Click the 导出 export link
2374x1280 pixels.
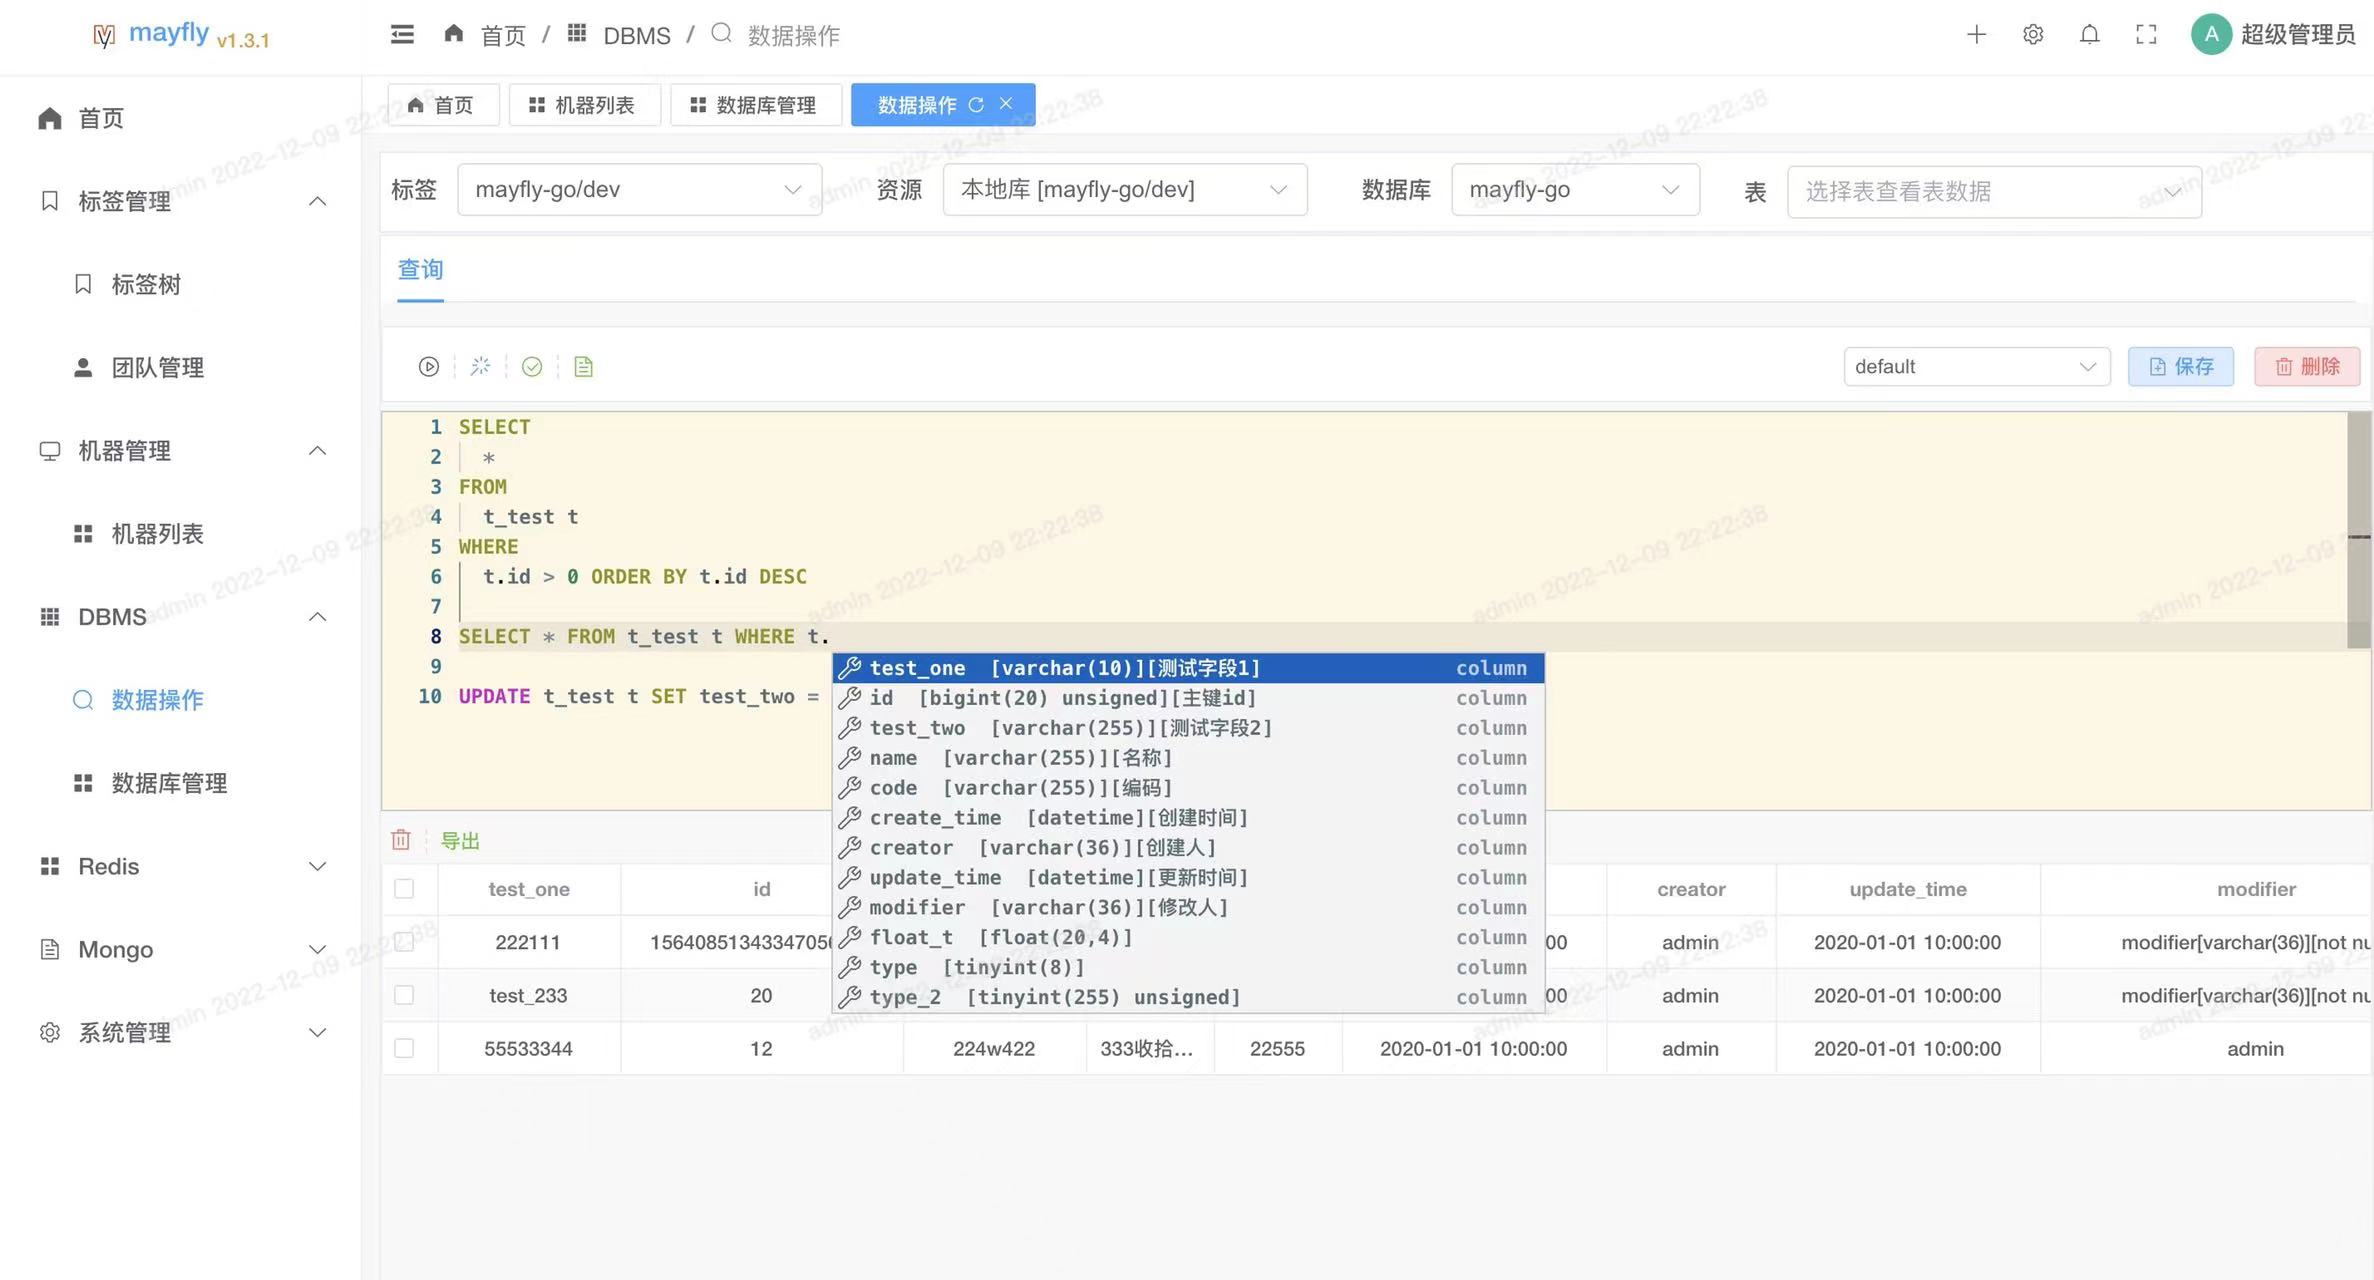coord(460,841)
